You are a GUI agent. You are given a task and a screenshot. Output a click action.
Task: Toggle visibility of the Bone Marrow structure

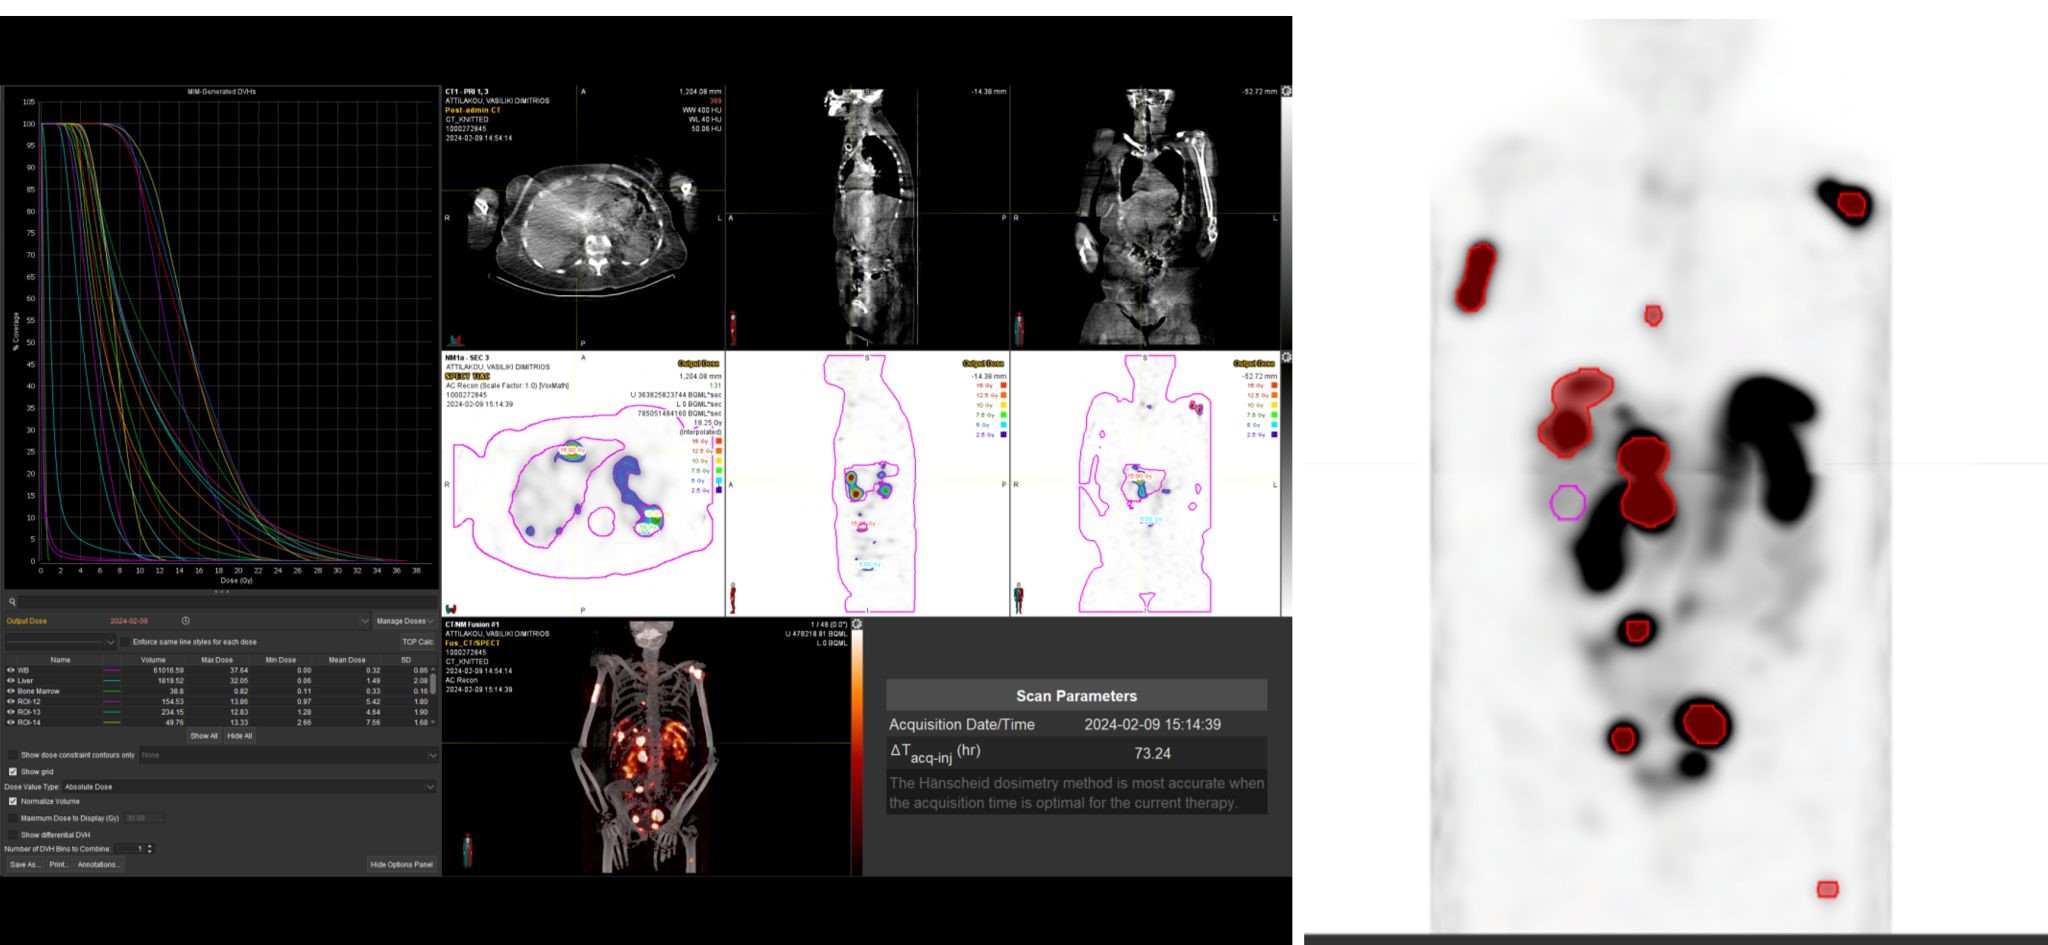(x=11, y=691)
